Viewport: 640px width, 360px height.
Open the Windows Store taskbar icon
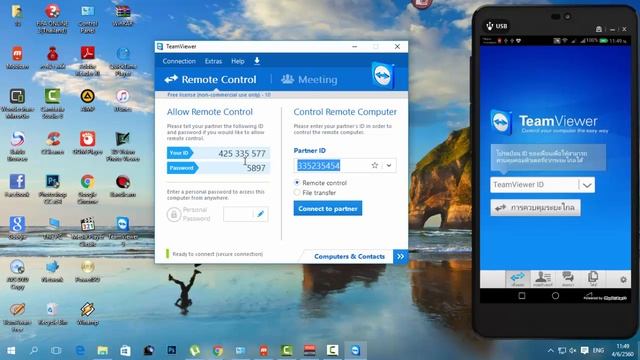pyautogui.click(x=125, y=350)
